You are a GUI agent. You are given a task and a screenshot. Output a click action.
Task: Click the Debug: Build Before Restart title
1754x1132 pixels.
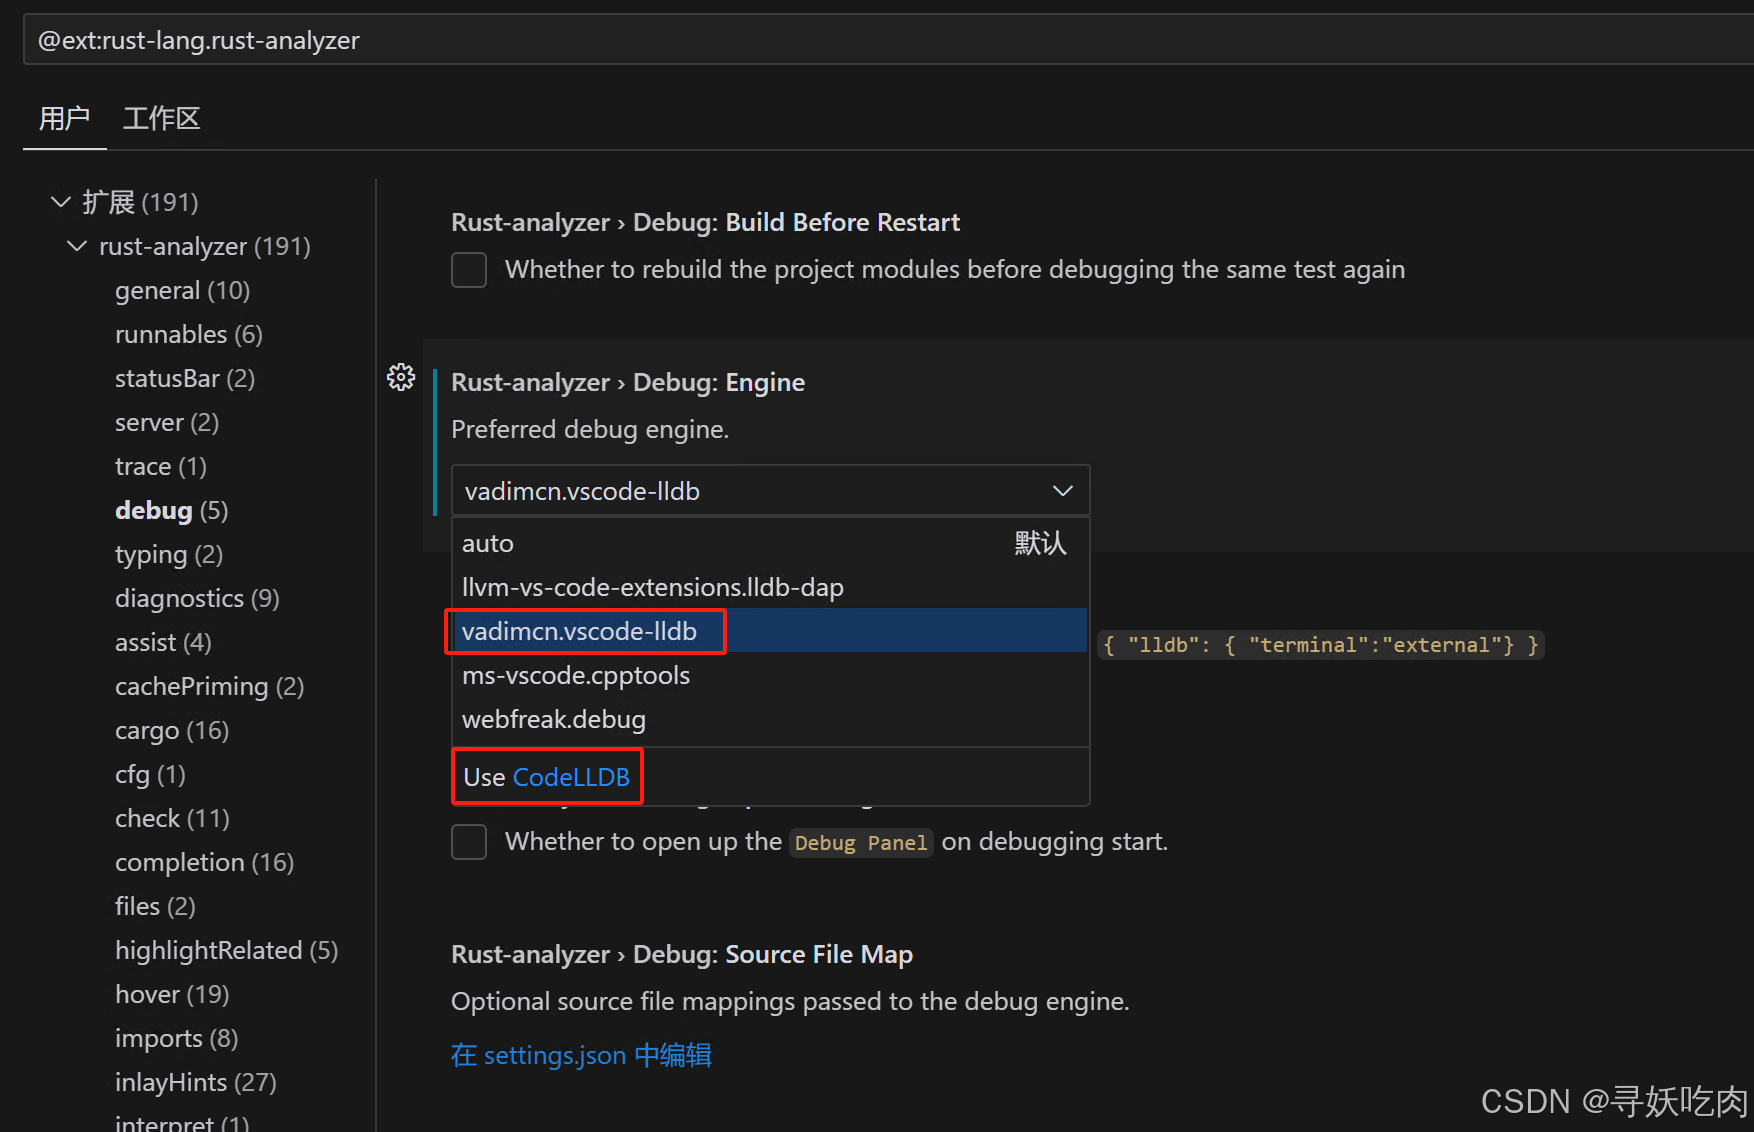[705, 222]
